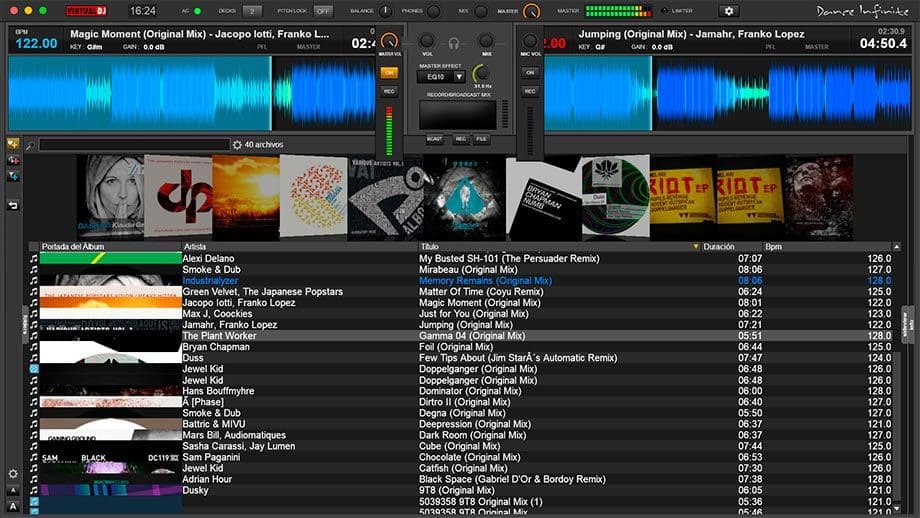Click the blue plus filter folder sidebar icon
920x518 pixels.
[x=13, y=176]
